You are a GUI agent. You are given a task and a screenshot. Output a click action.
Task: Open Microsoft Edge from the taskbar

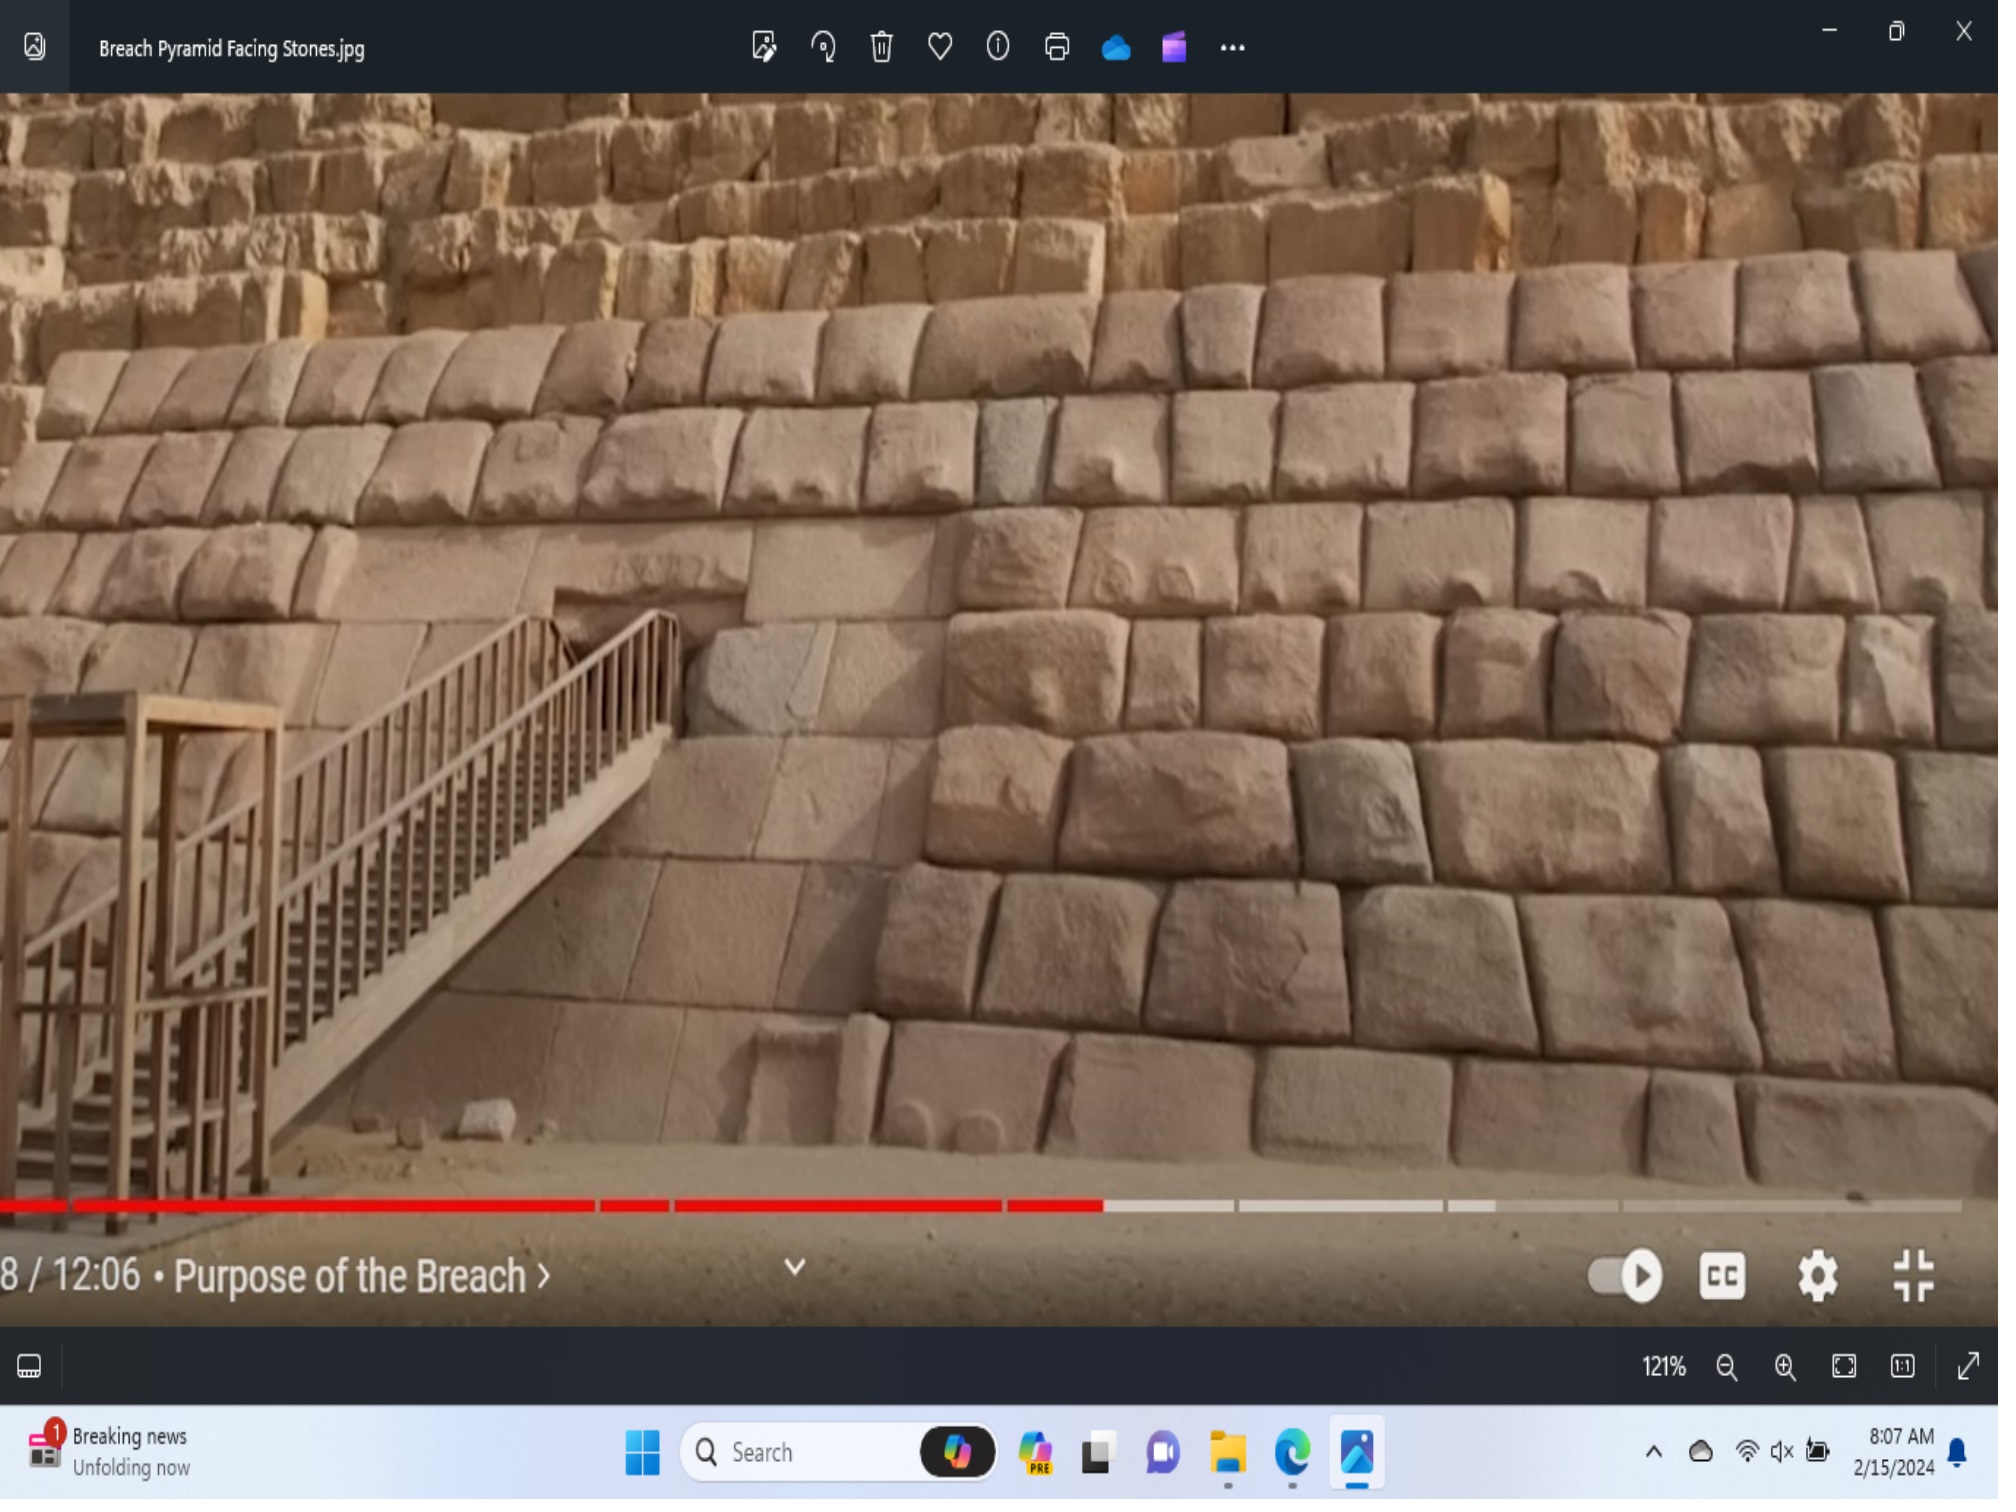pos(1303,1465)
